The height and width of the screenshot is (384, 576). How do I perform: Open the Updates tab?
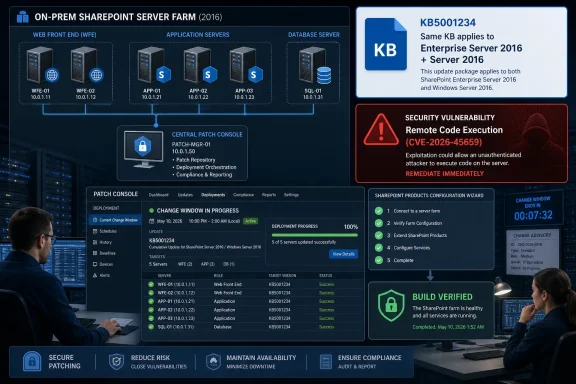point(185,195)
